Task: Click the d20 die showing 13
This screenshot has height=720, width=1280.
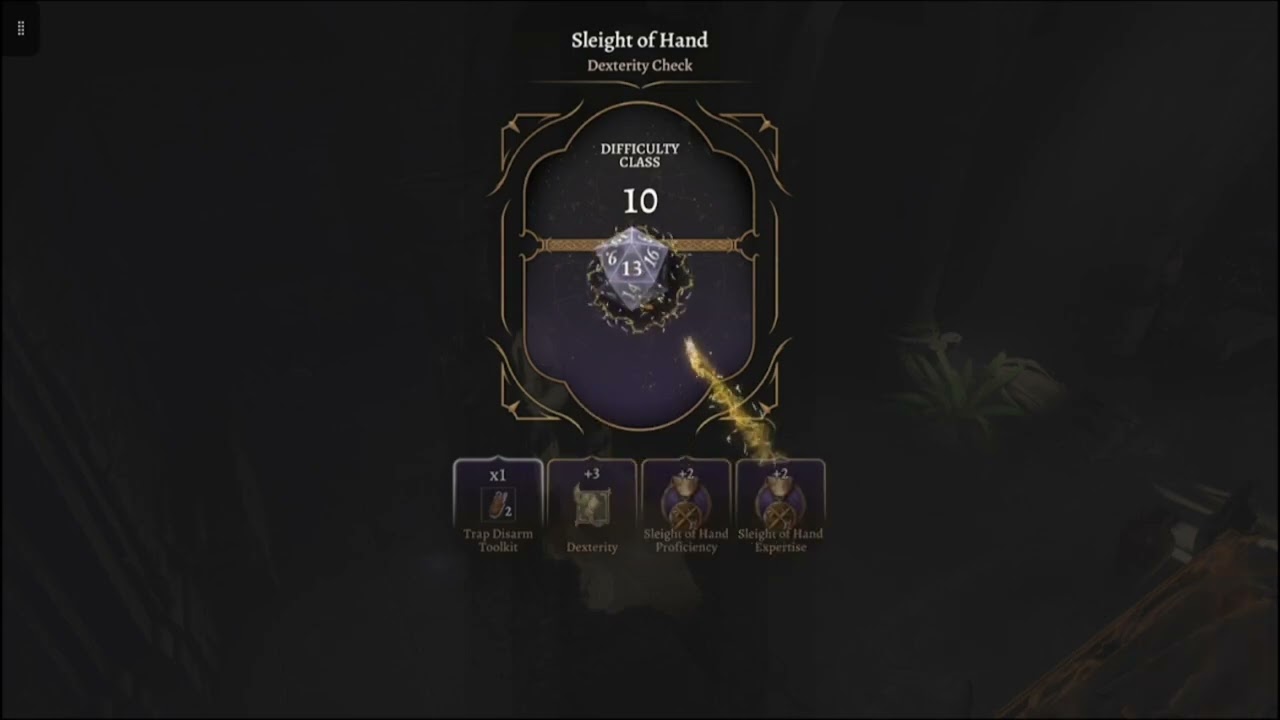Action: click(633, 268)
